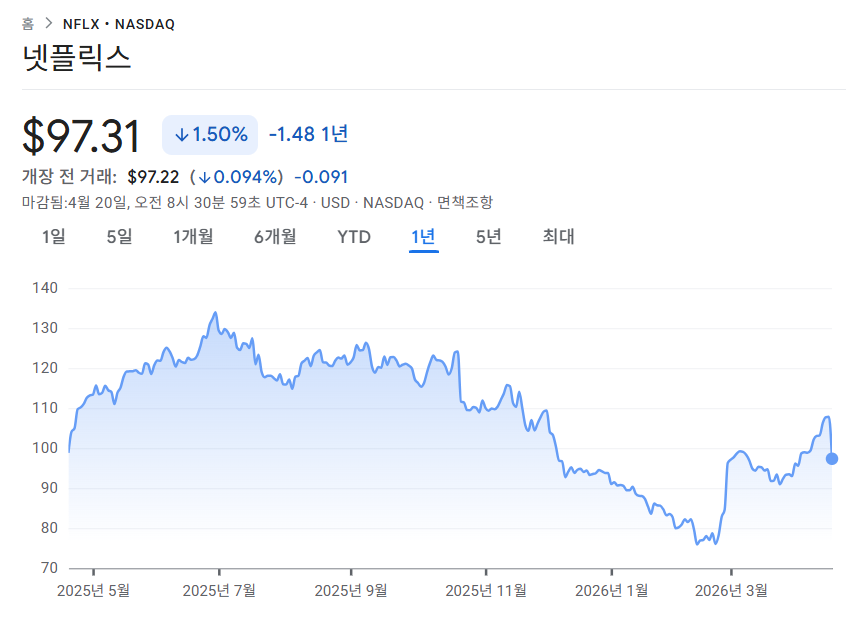
Task: Select the 5일 chart view
Action: (x=119, y=237)
